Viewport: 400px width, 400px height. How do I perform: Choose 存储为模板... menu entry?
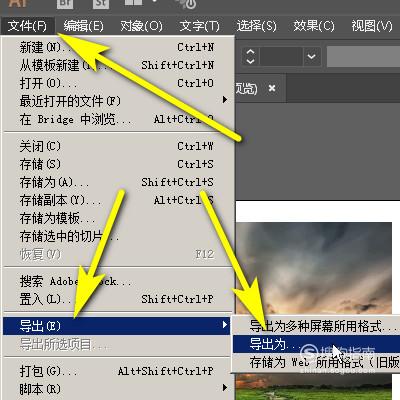117,218
